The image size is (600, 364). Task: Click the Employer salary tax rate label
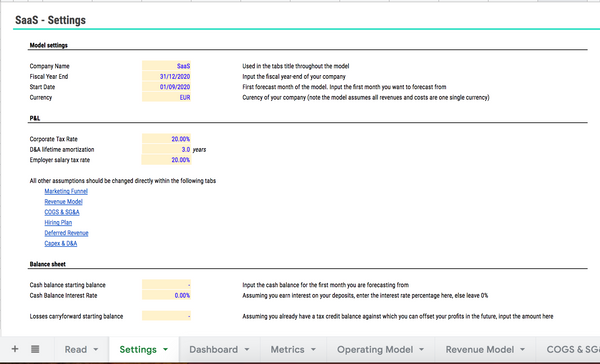(x=60, y=160)
